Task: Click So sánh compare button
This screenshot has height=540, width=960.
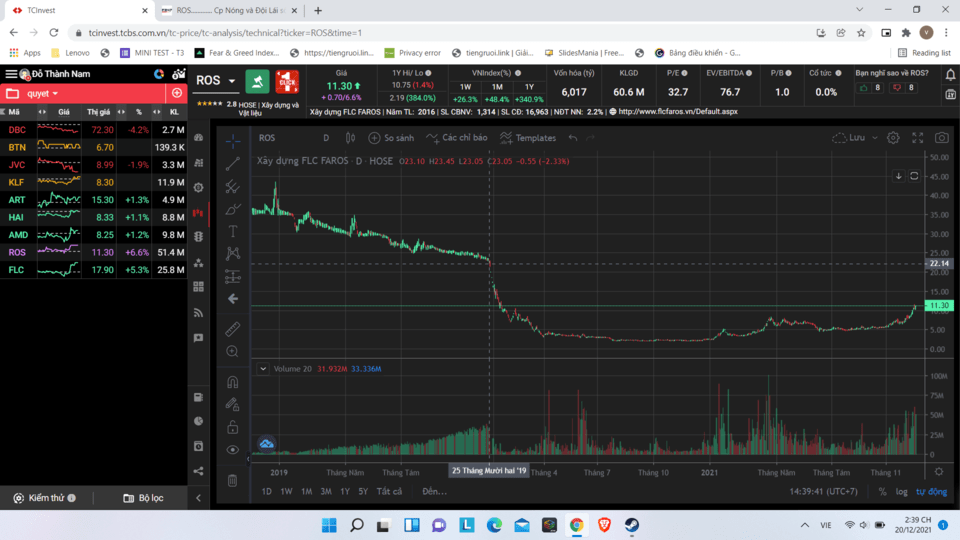Action: pos(391,138)
